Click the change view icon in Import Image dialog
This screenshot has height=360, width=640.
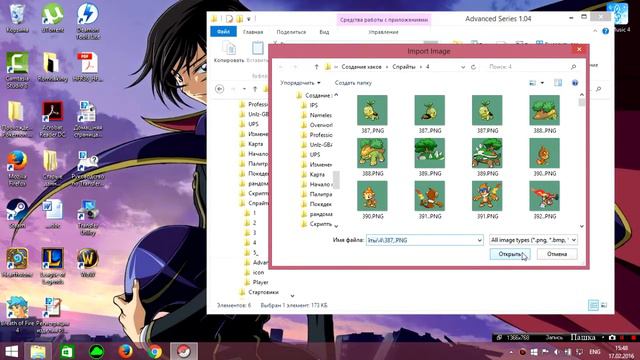point(533,83)
